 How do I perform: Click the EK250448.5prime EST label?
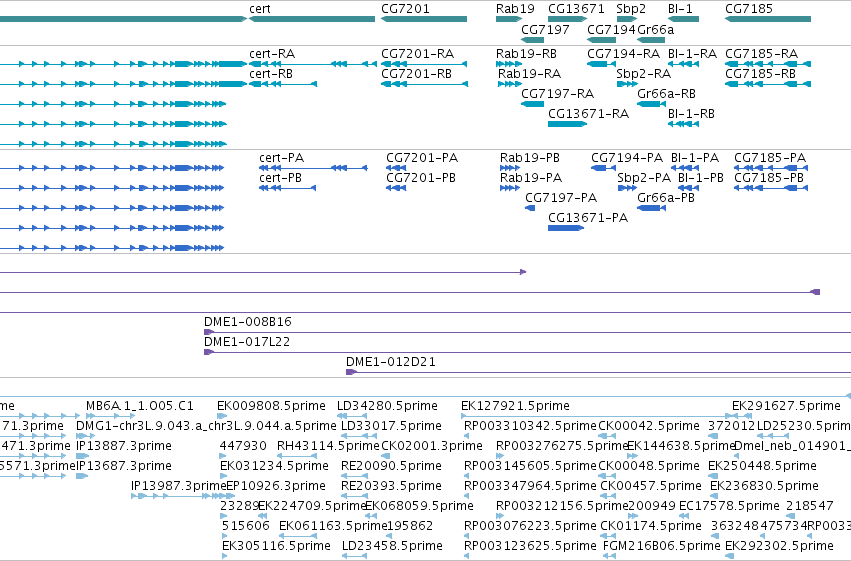[x=762, y=466]
